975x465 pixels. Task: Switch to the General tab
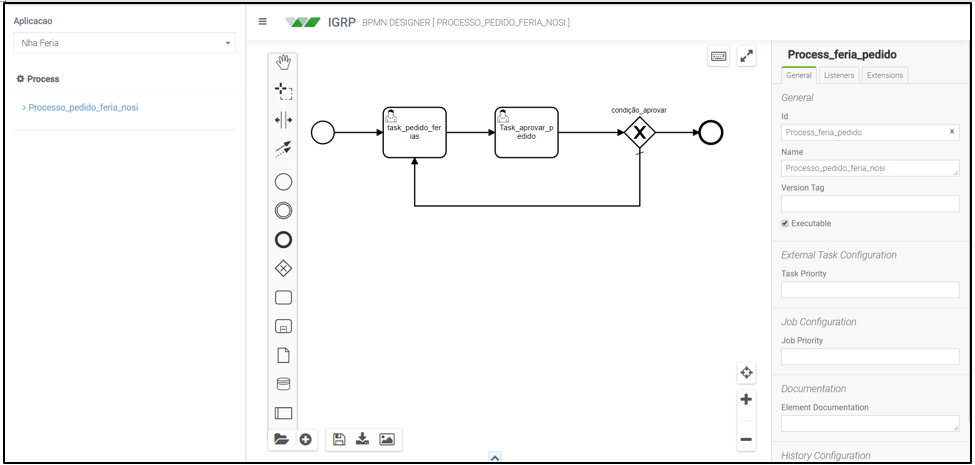[x=798, y=75]
